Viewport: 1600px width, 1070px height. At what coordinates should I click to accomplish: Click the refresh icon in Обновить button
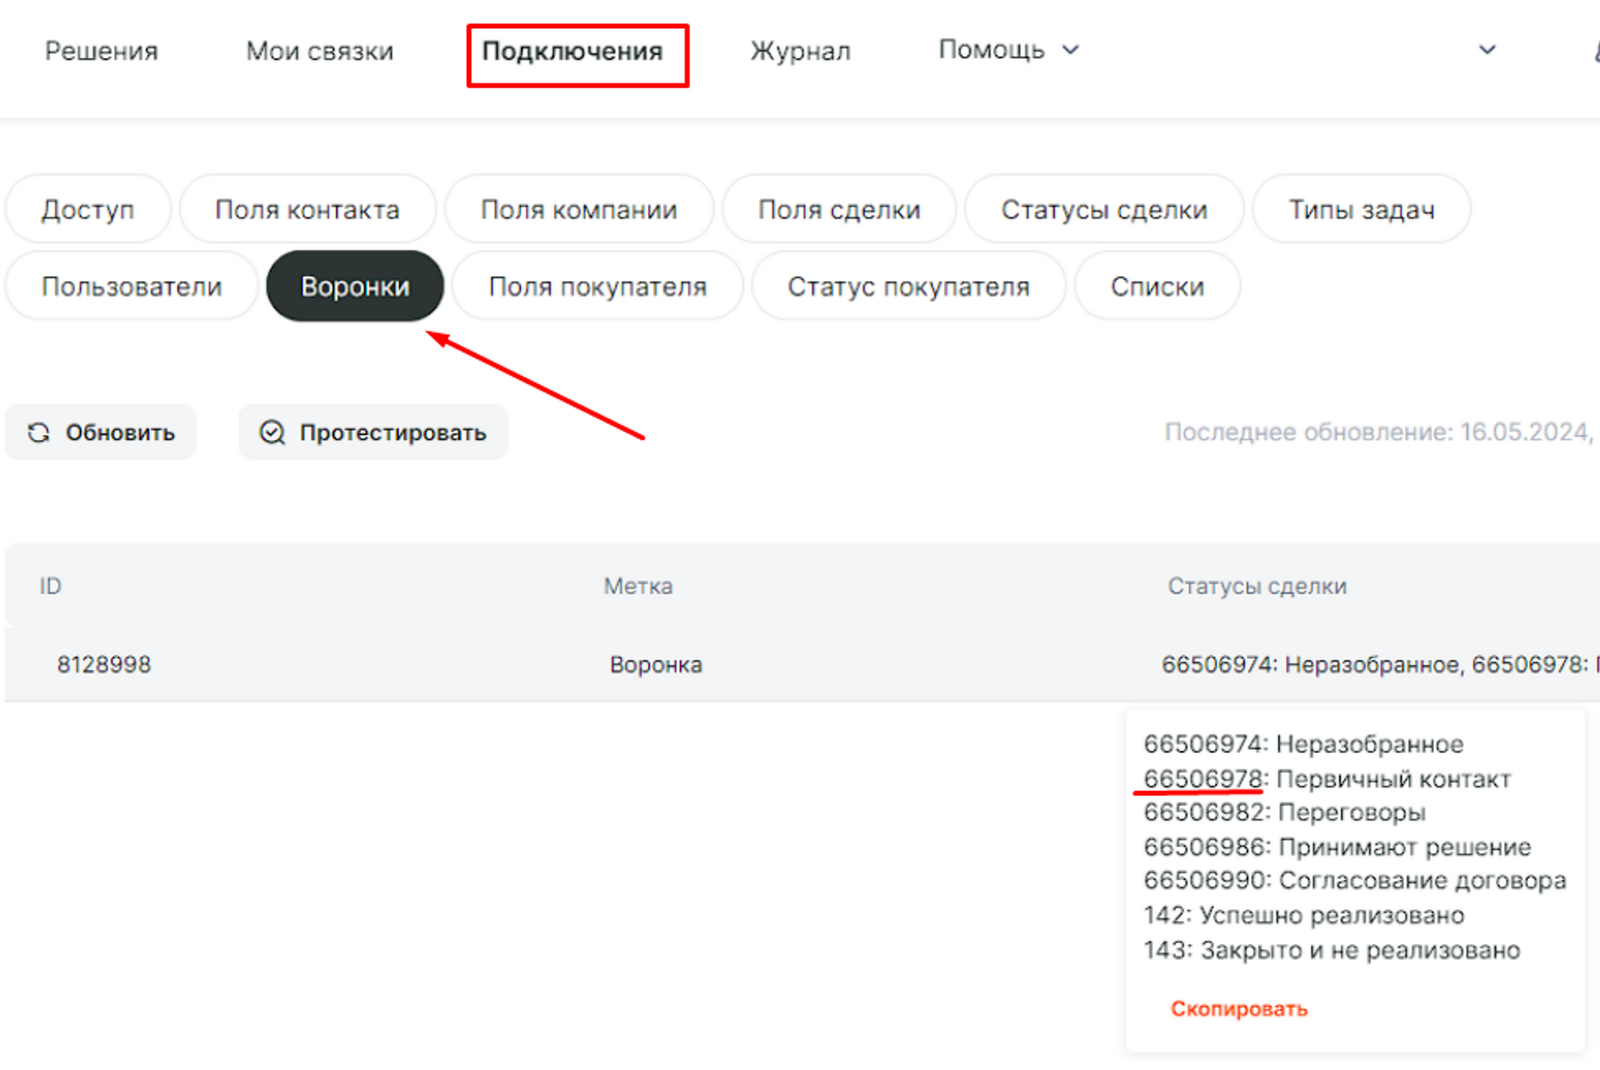pyautogui.click(x=39, y=432)
